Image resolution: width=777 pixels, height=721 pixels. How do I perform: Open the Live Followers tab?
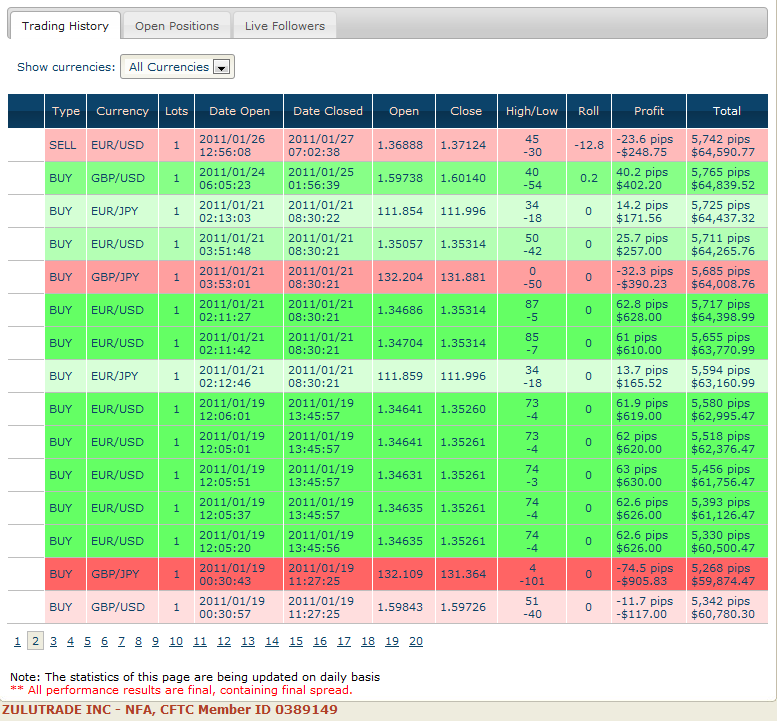coord(285,26)
